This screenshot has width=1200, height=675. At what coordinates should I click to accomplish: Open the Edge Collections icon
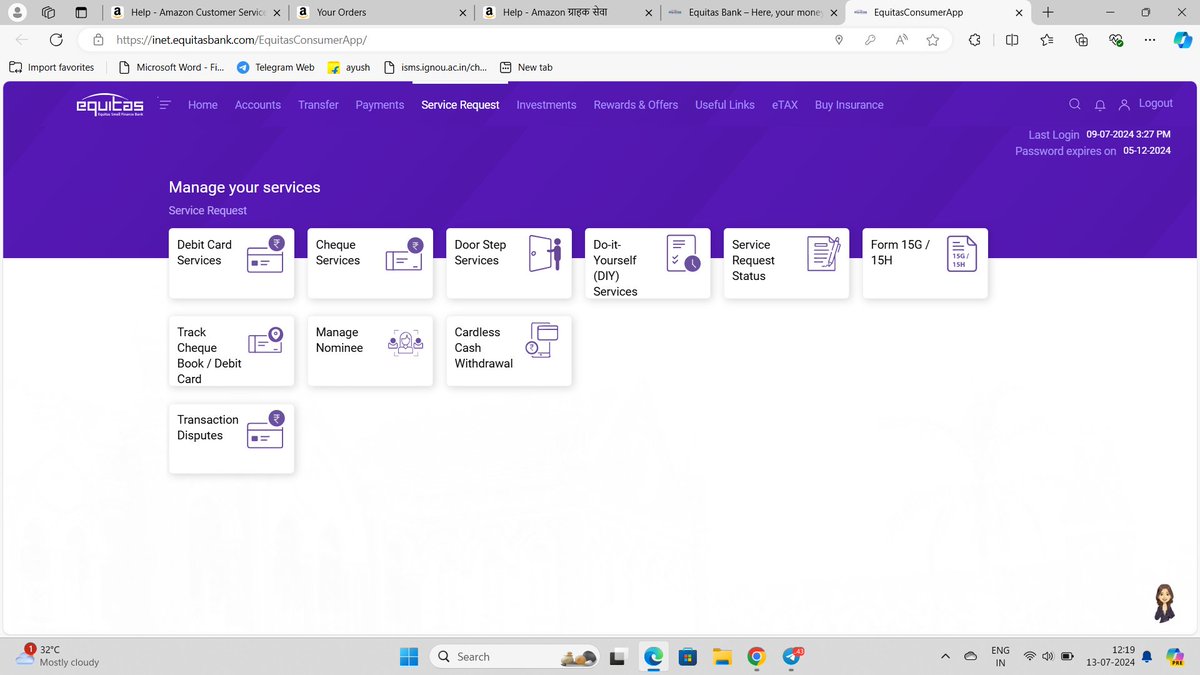pos(1081,40)
